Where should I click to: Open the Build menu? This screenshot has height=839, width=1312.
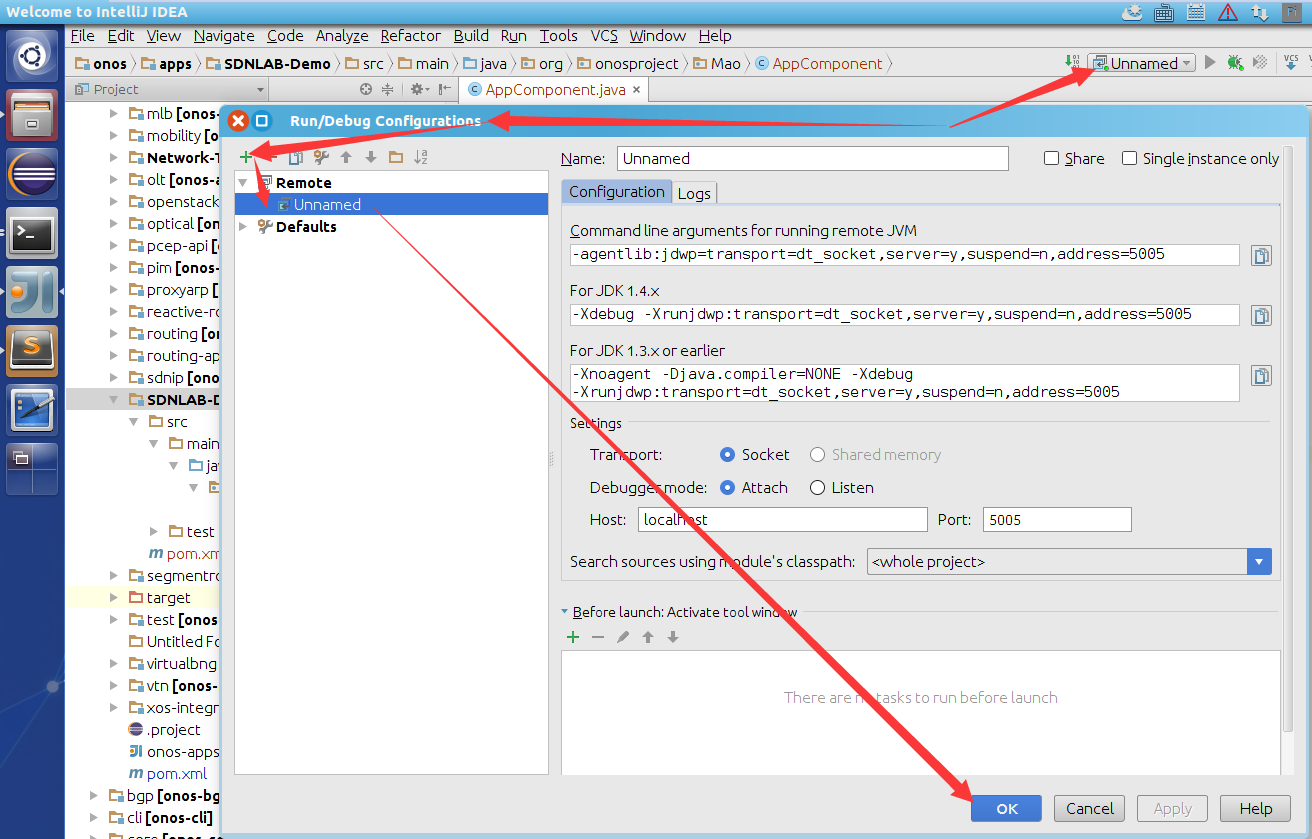click(471, 35)
